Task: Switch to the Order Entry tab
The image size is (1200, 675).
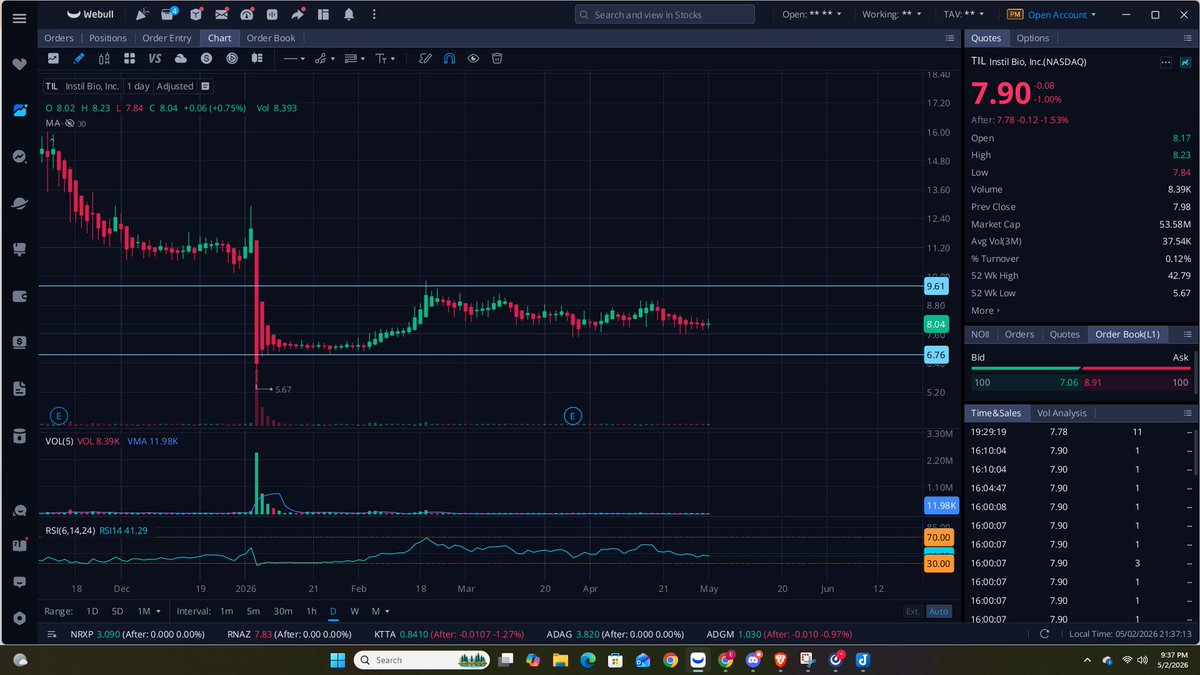Action: click(166, 38)
